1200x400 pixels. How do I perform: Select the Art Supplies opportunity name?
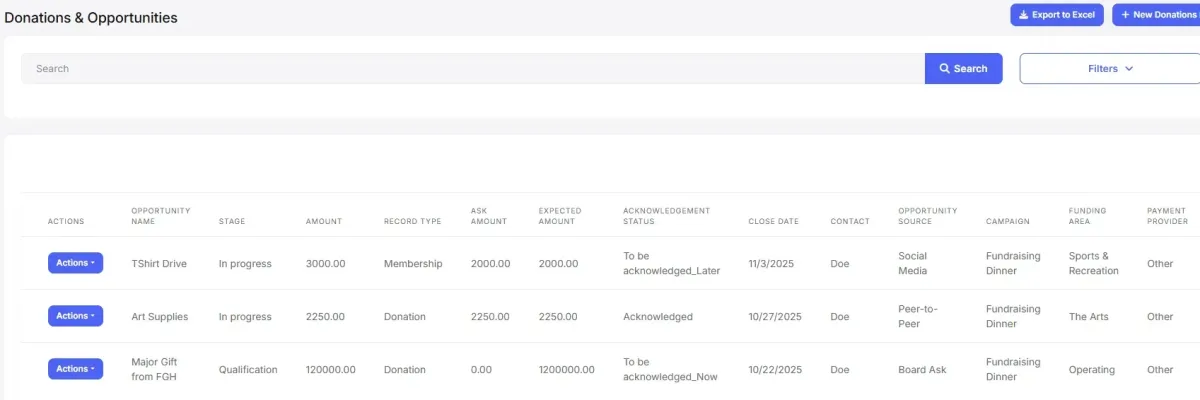[160, 317]
